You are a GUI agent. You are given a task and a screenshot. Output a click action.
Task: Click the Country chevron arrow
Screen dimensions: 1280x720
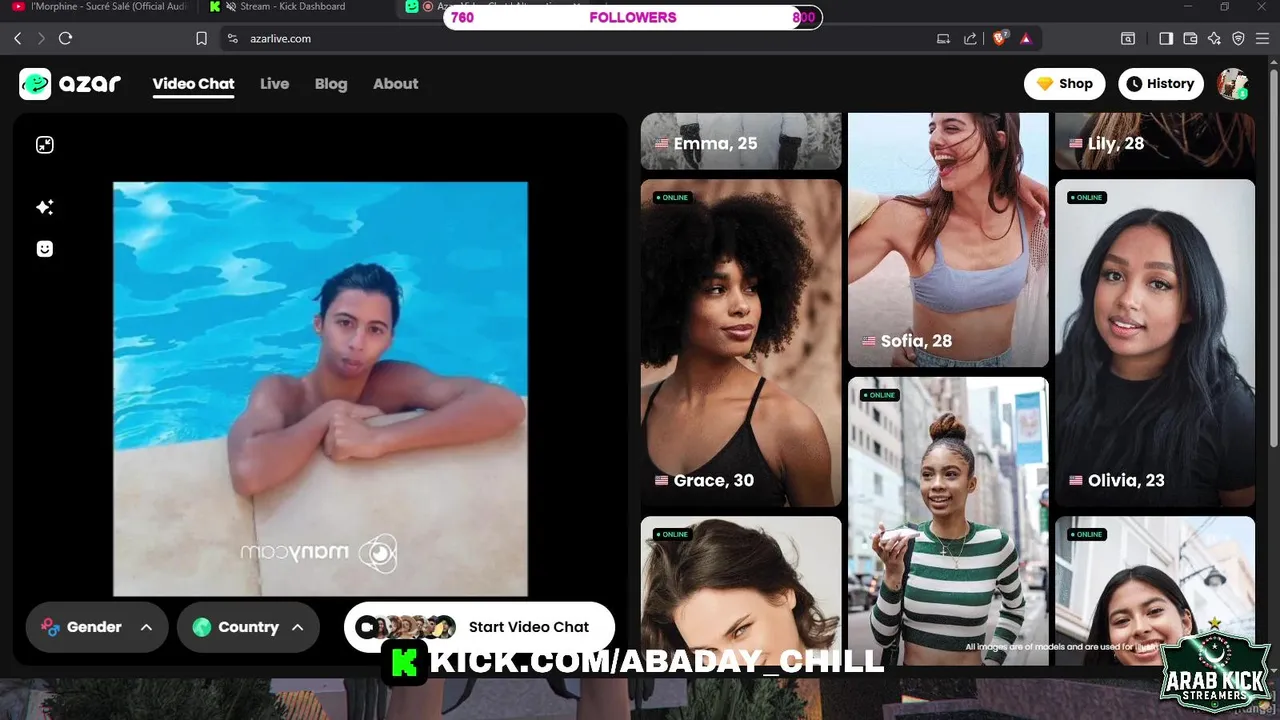pos(297,627)
